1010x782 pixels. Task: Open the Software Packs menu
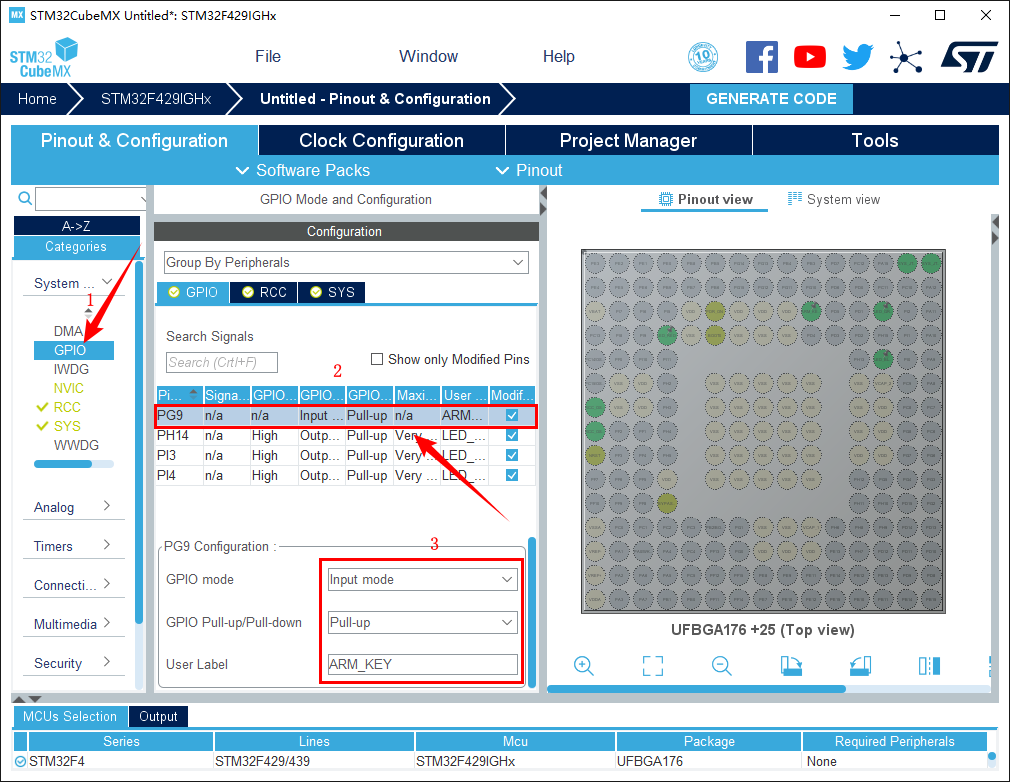[x=303, y=170]
